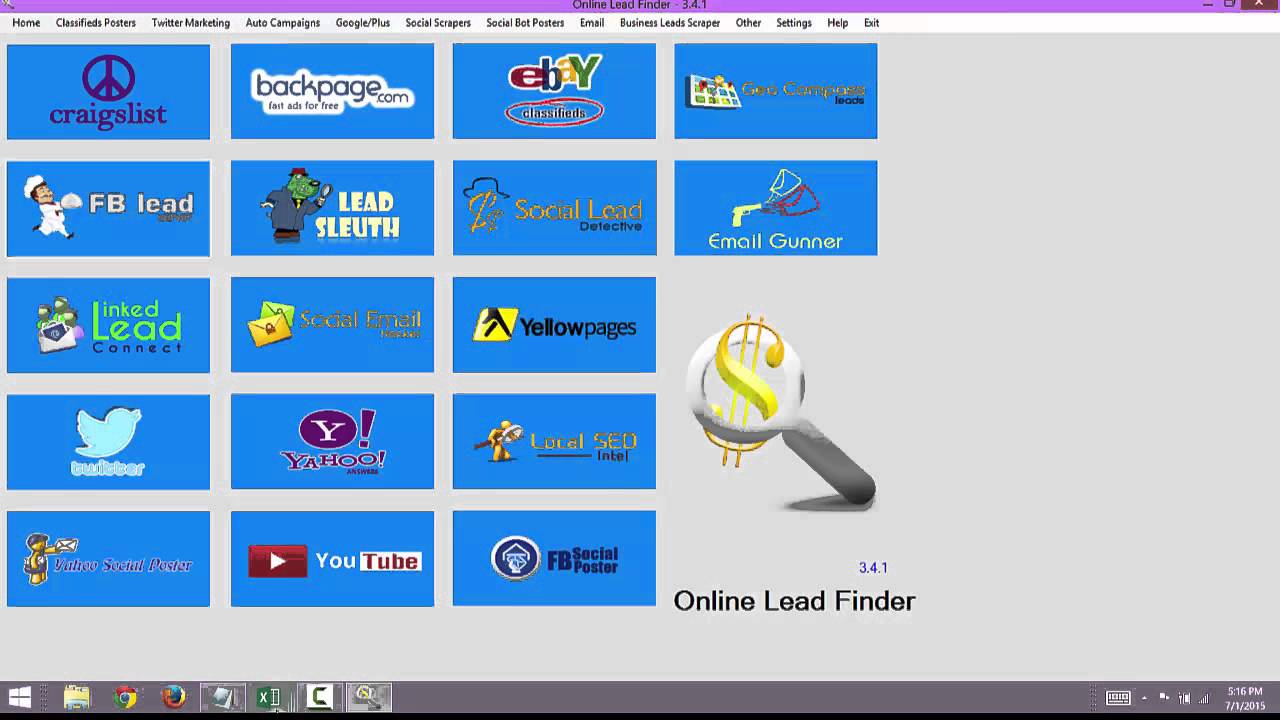This screenshot has height=720, width=1280.
Task: Launch the YouTube tile
Action: pos(332,559)
